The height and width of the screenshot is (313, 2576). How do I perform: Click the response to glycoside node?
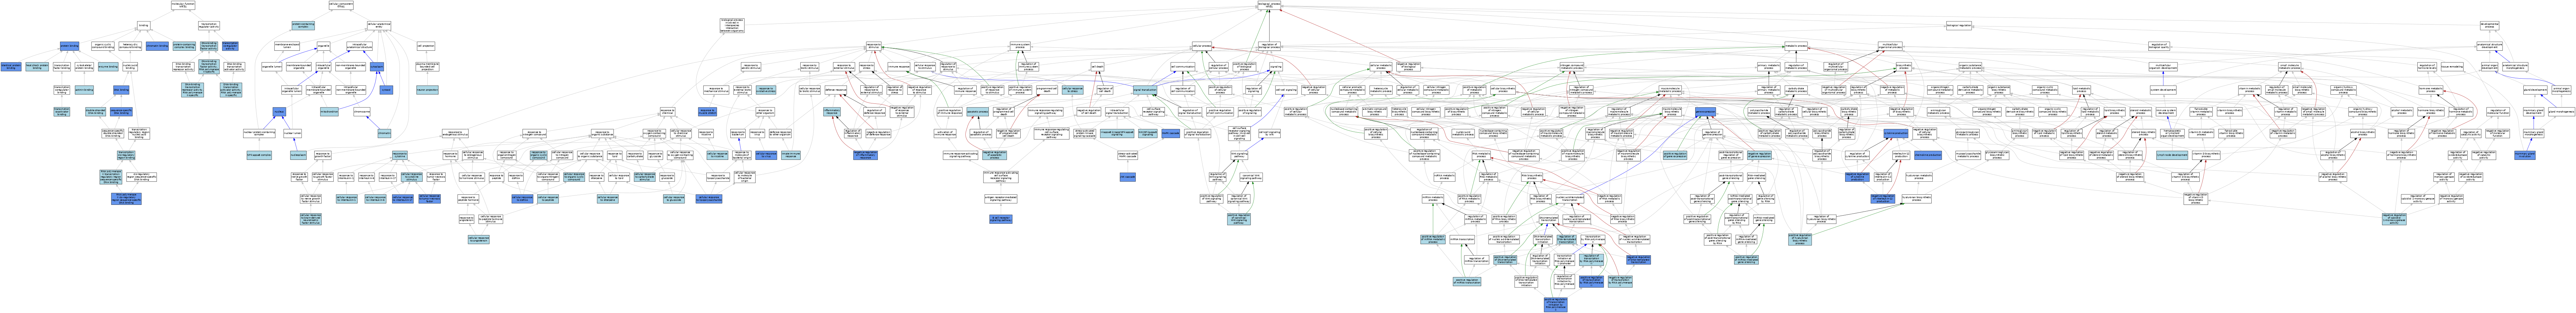655,155
